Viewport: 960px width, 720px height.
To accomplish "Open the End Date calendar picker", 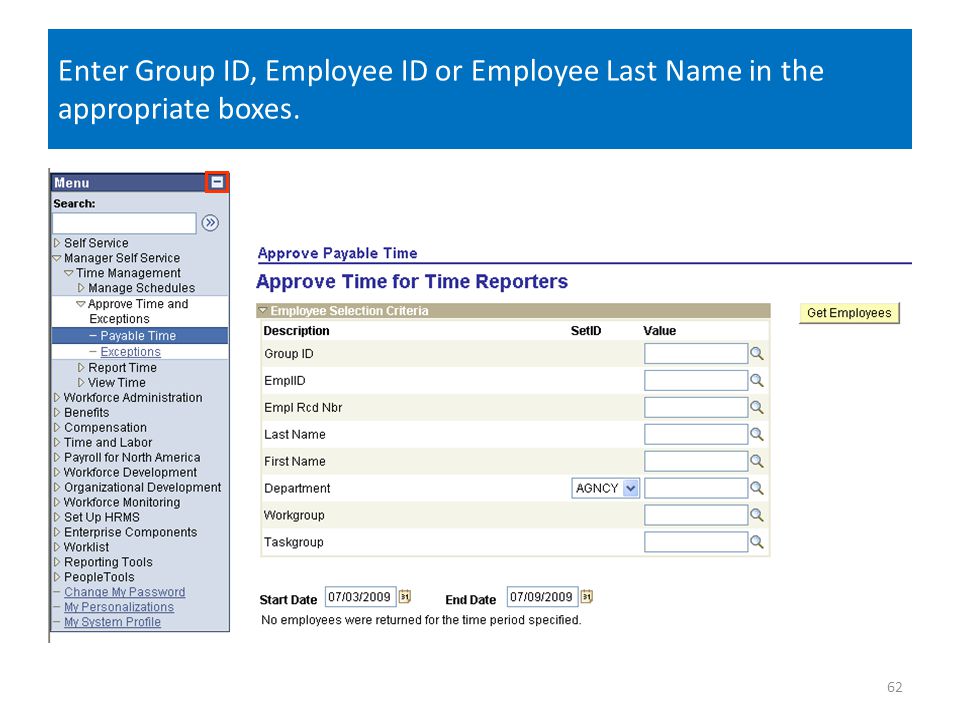I will 587,596.
